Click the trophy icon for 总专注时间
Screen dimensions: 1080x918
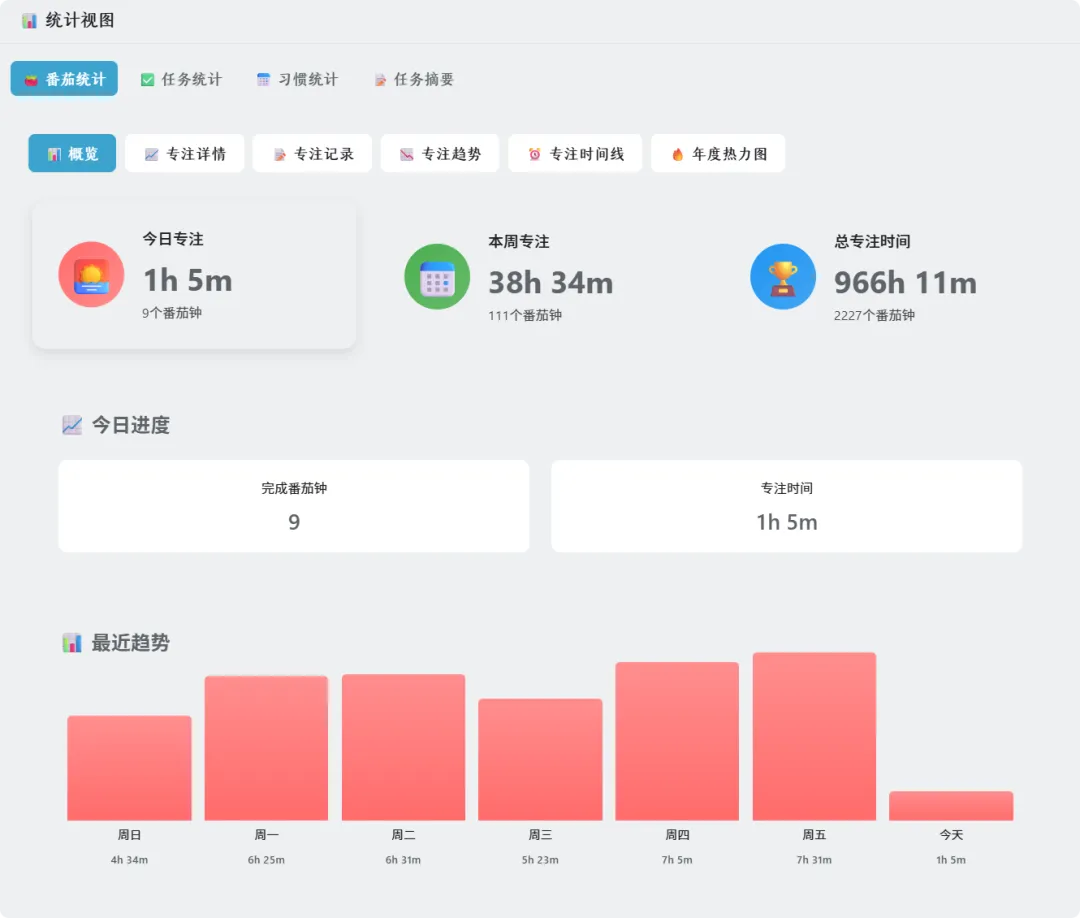[x=783, y=277]
